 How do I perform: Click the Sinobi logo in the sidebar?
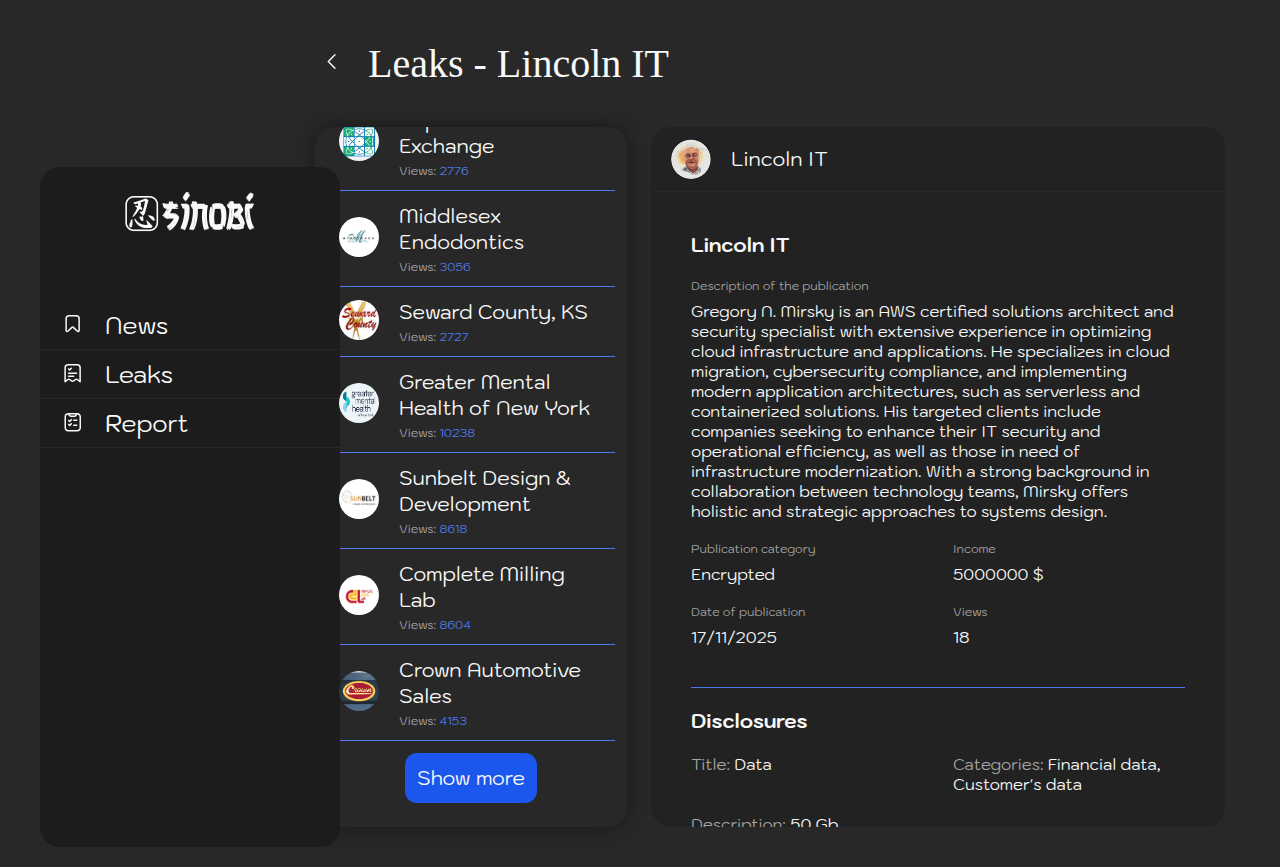[x=190, y=213]
